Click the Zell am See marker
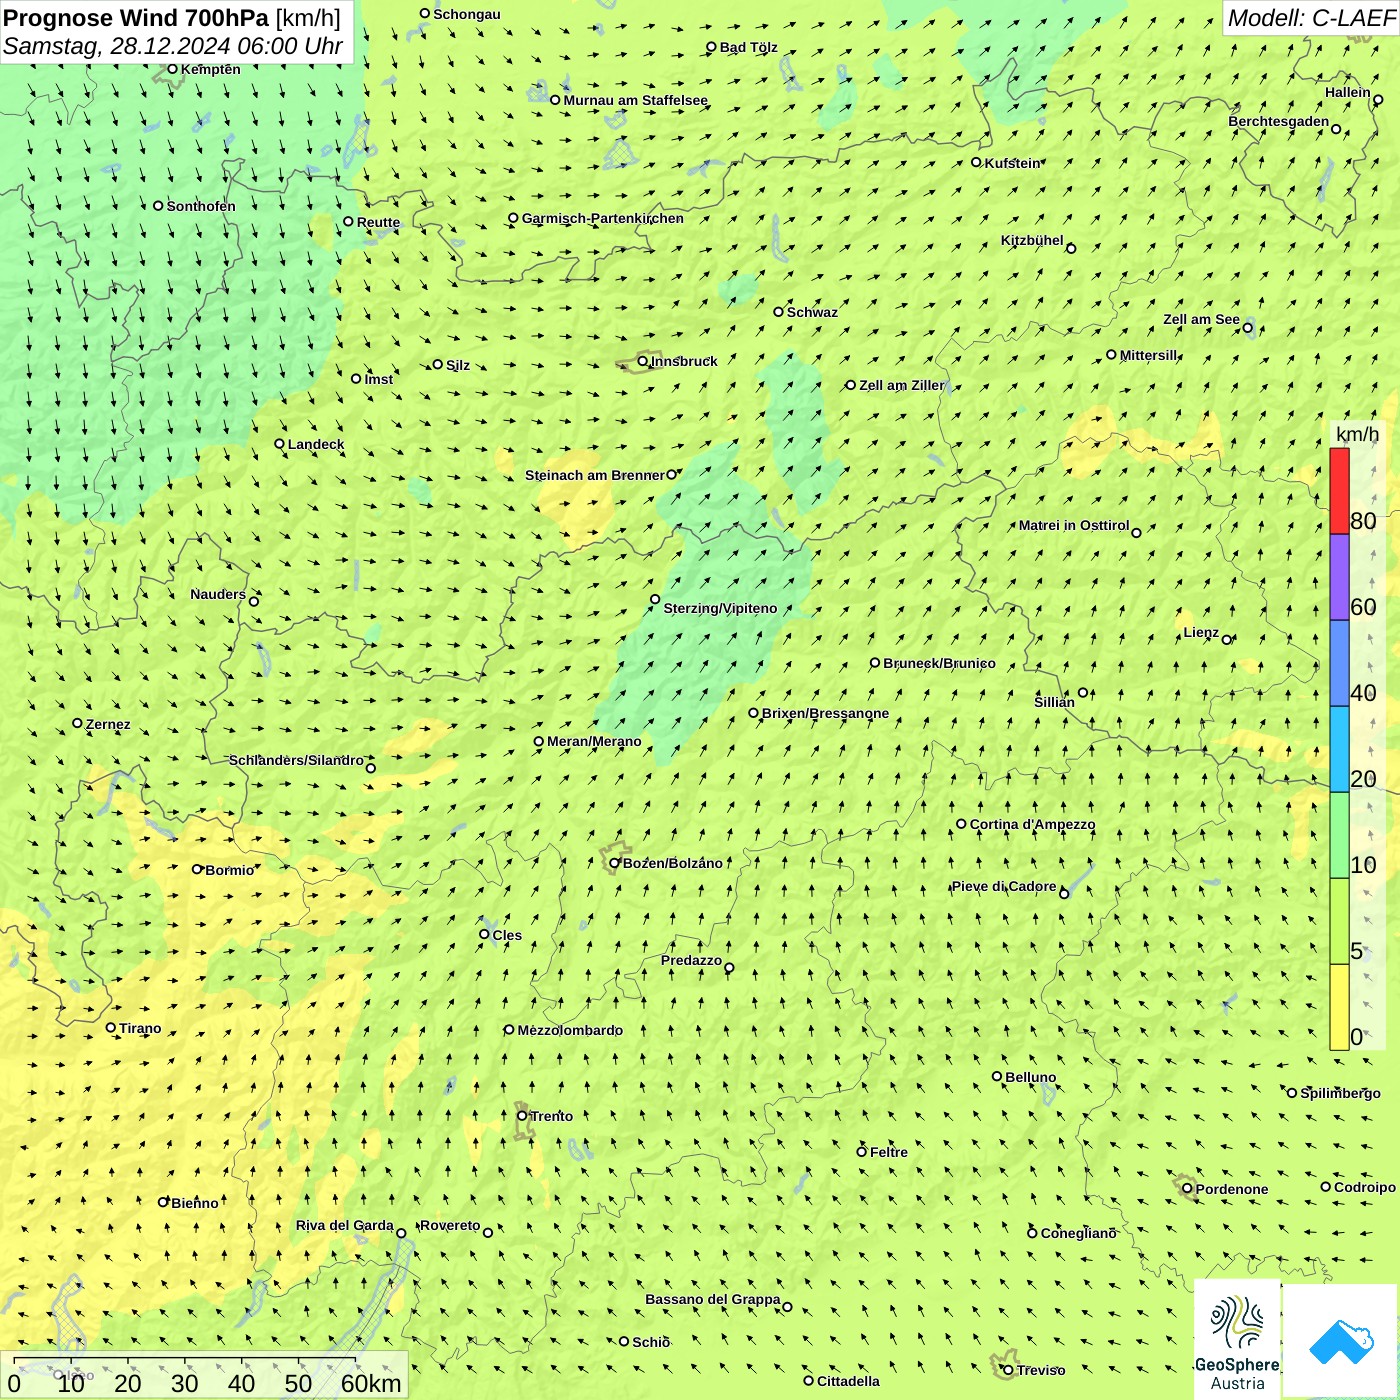1400x1400 pixels. 1247,327
